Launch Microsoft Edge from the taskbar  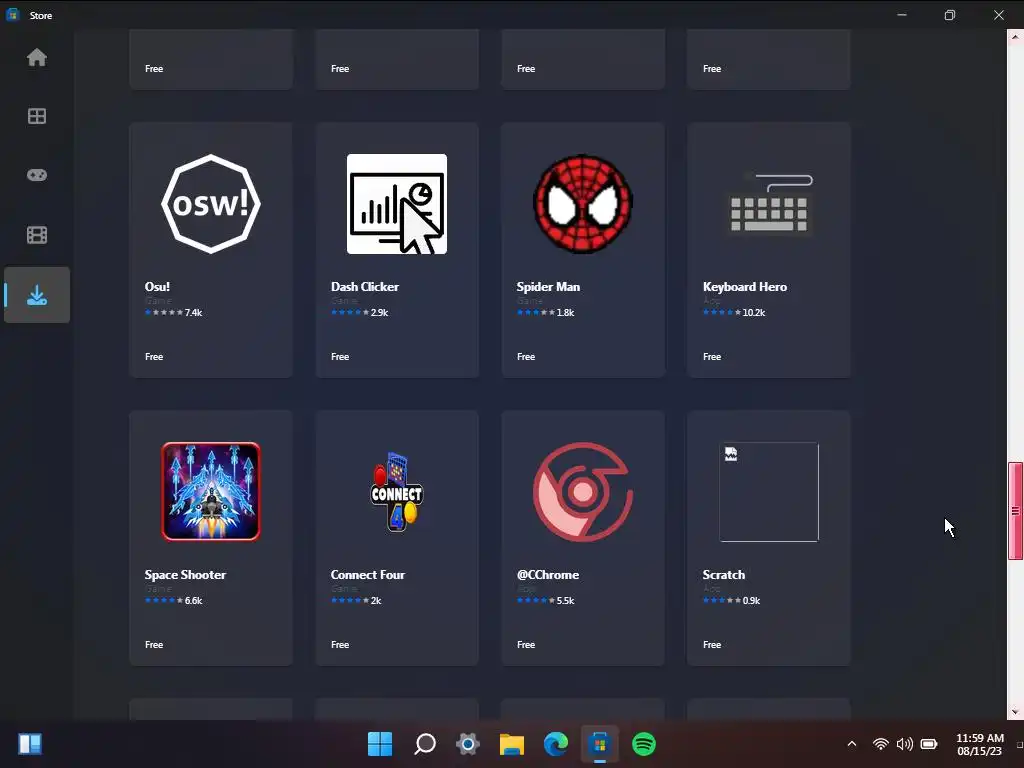click(x=556, y=744)
